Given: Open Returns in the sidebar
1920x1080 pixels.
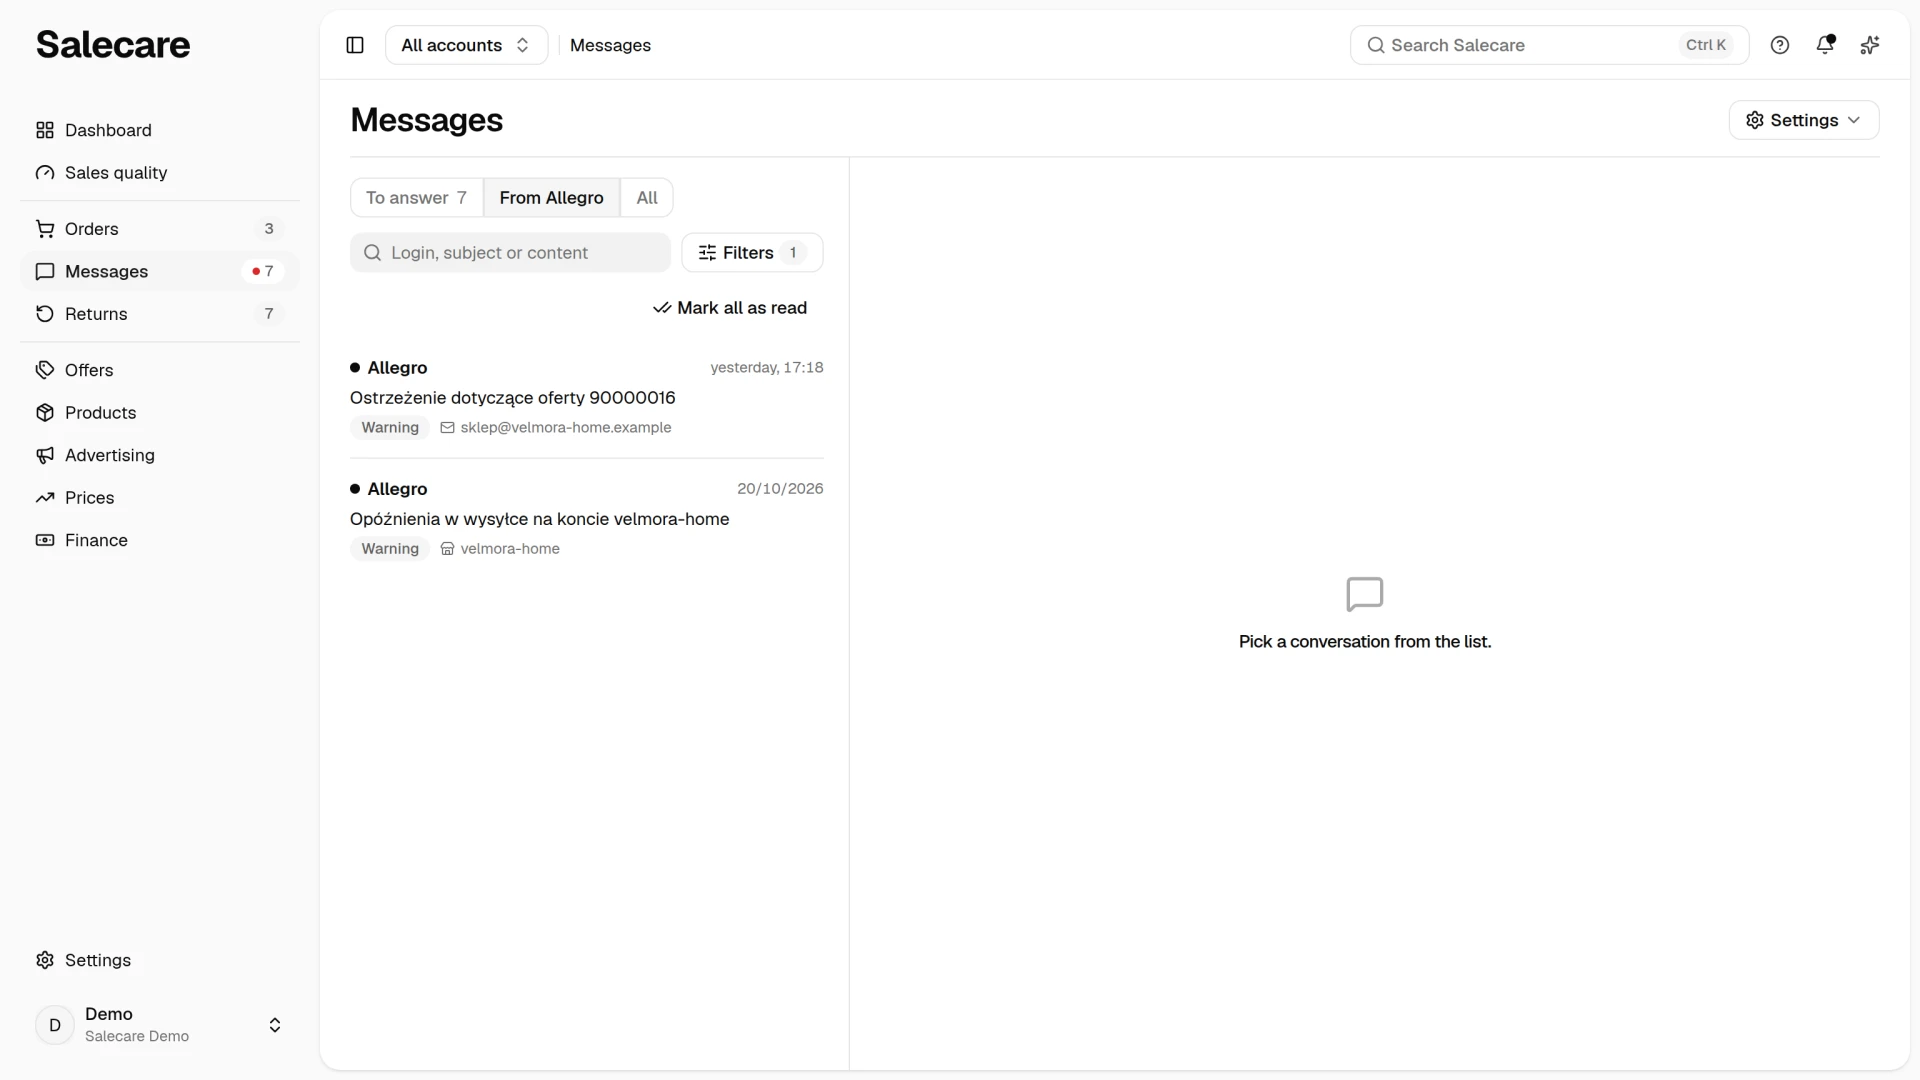Looking at the screenshot, I should (x=160, y=314).
